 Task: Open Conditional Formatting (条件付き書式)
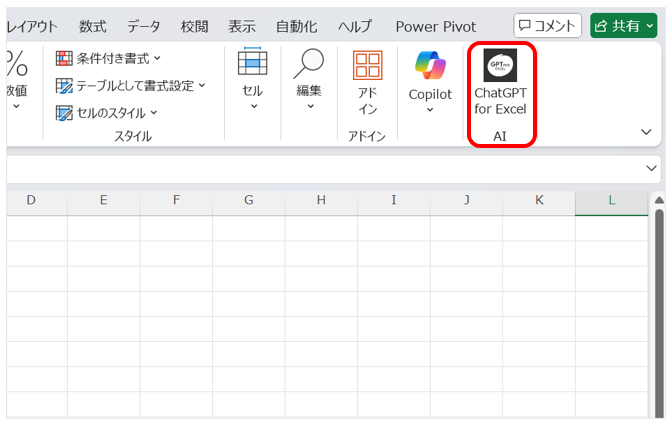[x=108, y=58]
